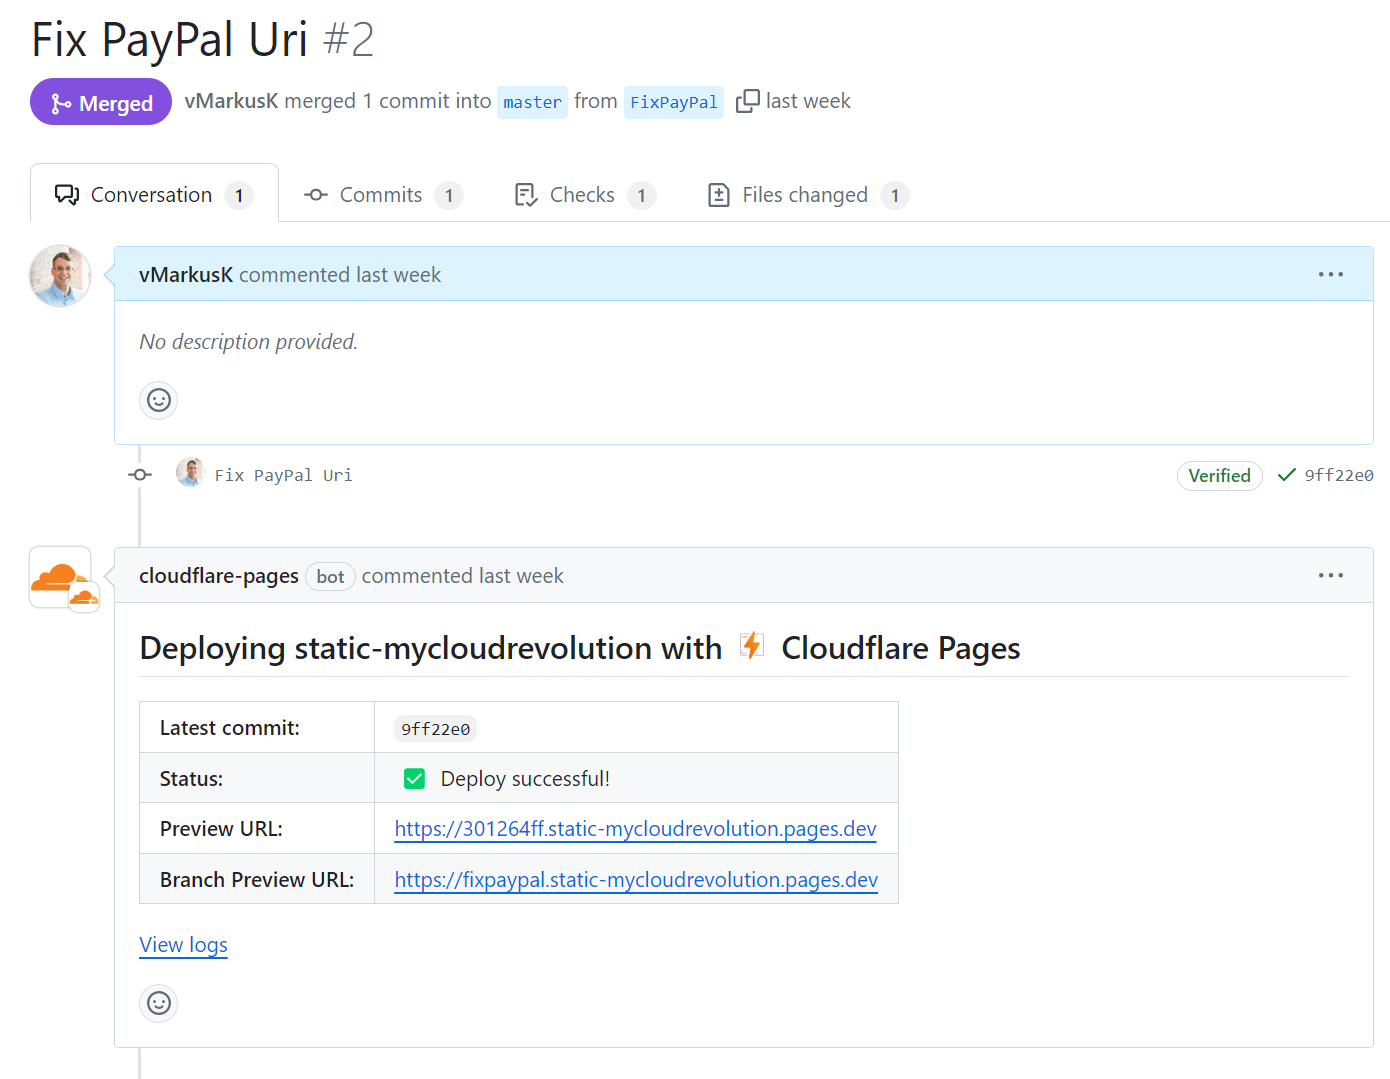Screen dimensions: 1390x1079
Task: Click the copy branch name icon
Action: 747,102
